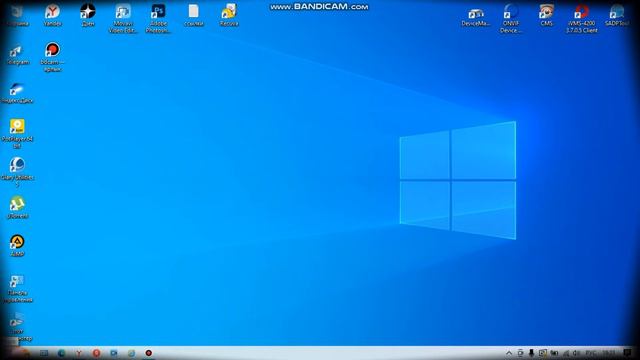640x360 pixels.
Task: Open the blue camera app on the taskbar
Action: pos(114,353)
